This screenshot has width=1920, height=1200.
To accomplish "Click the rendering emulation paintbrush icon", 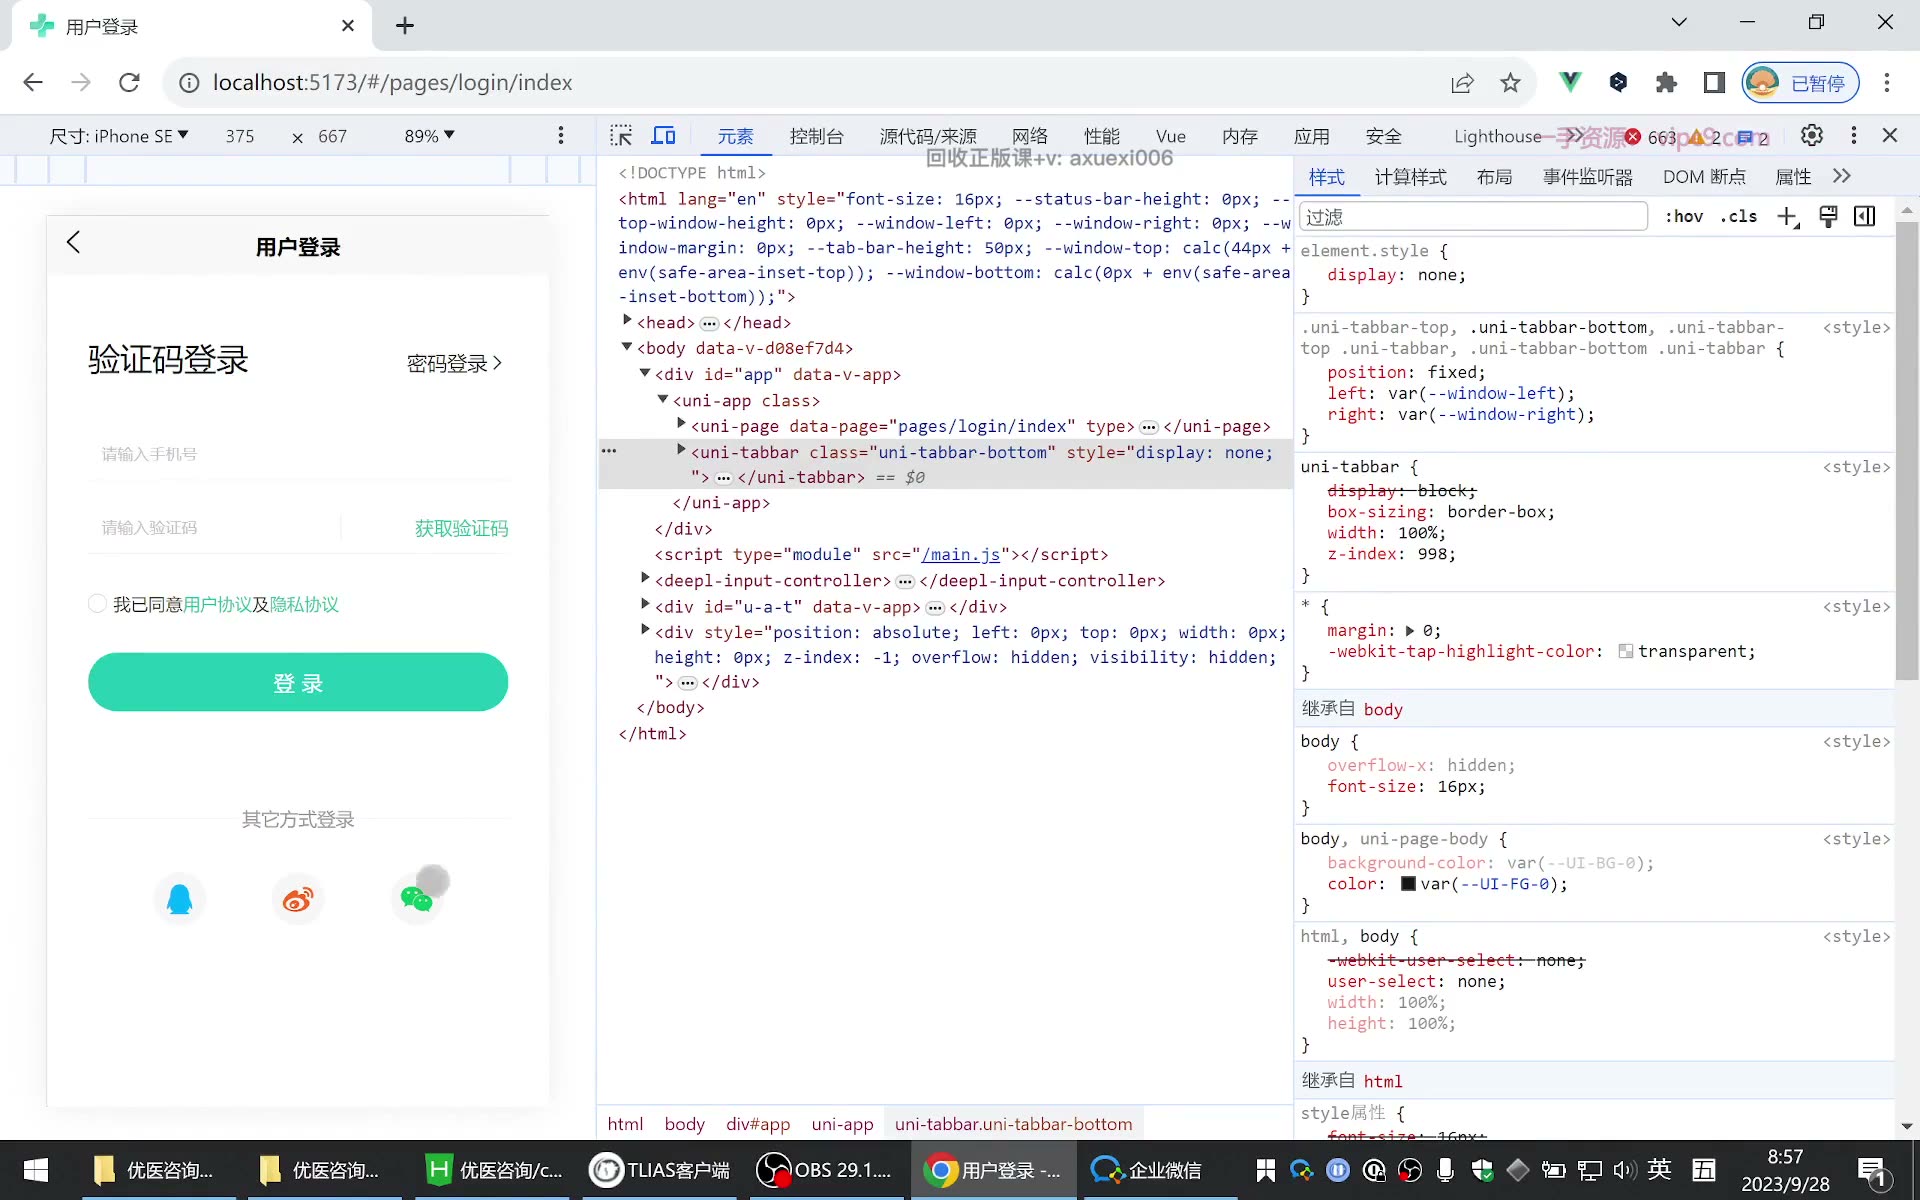I will click(1828, 217).
